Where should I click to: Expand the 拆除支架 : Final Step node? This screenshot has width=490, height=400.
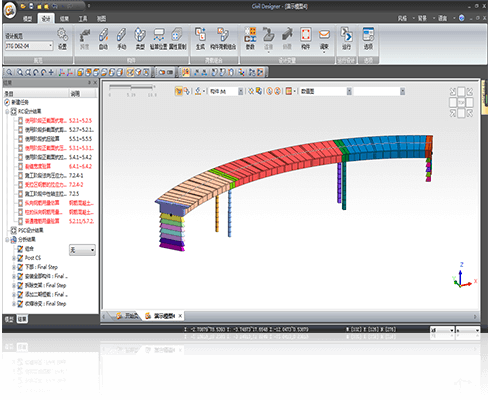click(14, 286)
